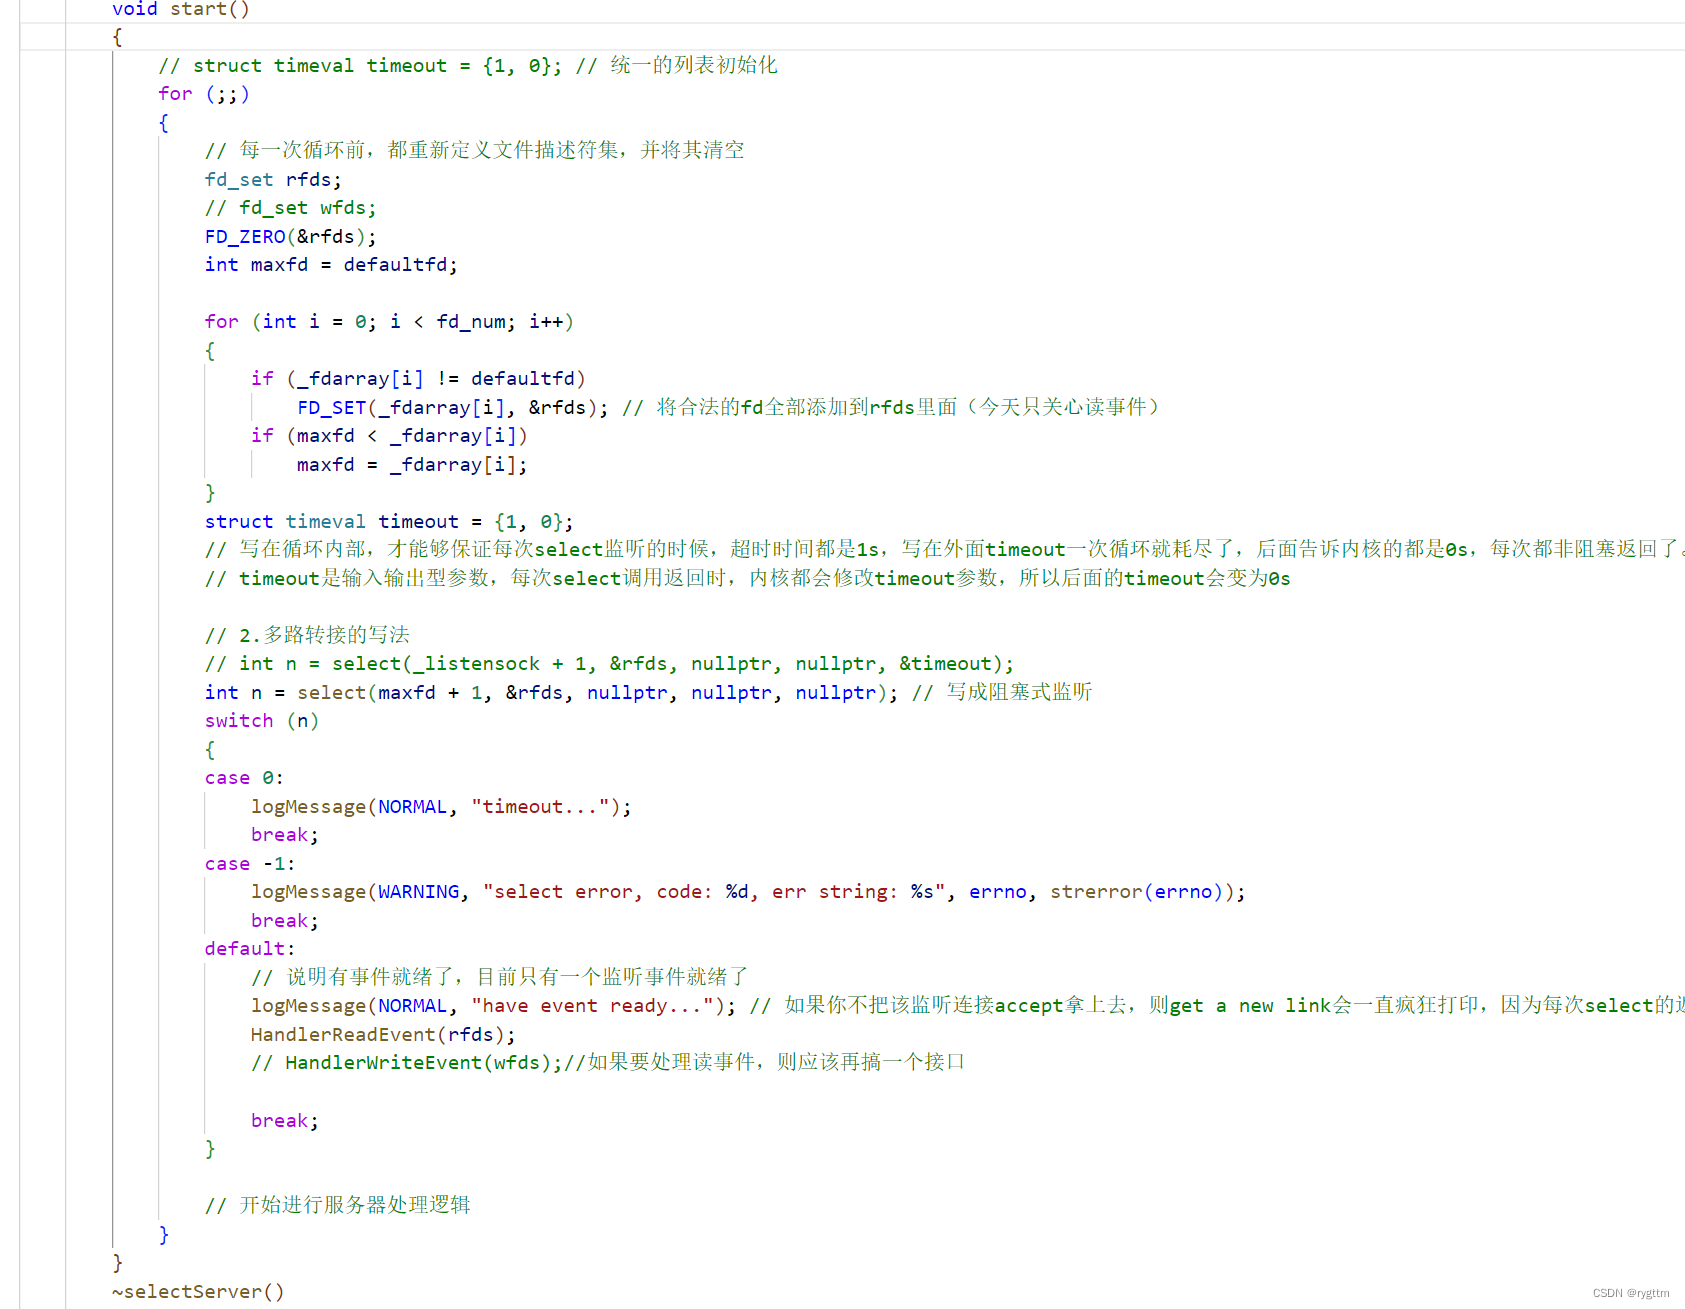Viewport: 1685px width, 1309px height.
Task: Click the 'void start()' function declaration
Action: (x=180, y=9)
